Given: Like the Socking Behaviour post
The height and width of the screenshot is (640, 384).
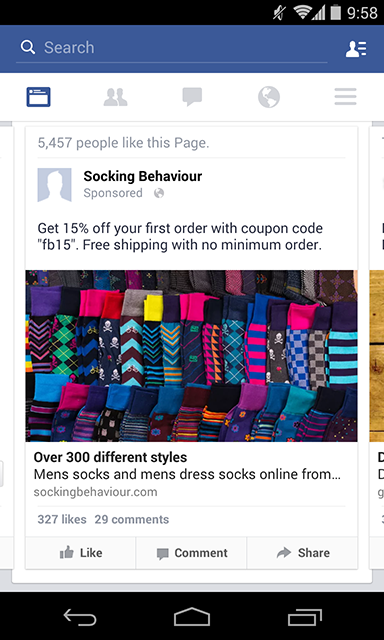Looking at the screenshot, I should pos(80,553).
